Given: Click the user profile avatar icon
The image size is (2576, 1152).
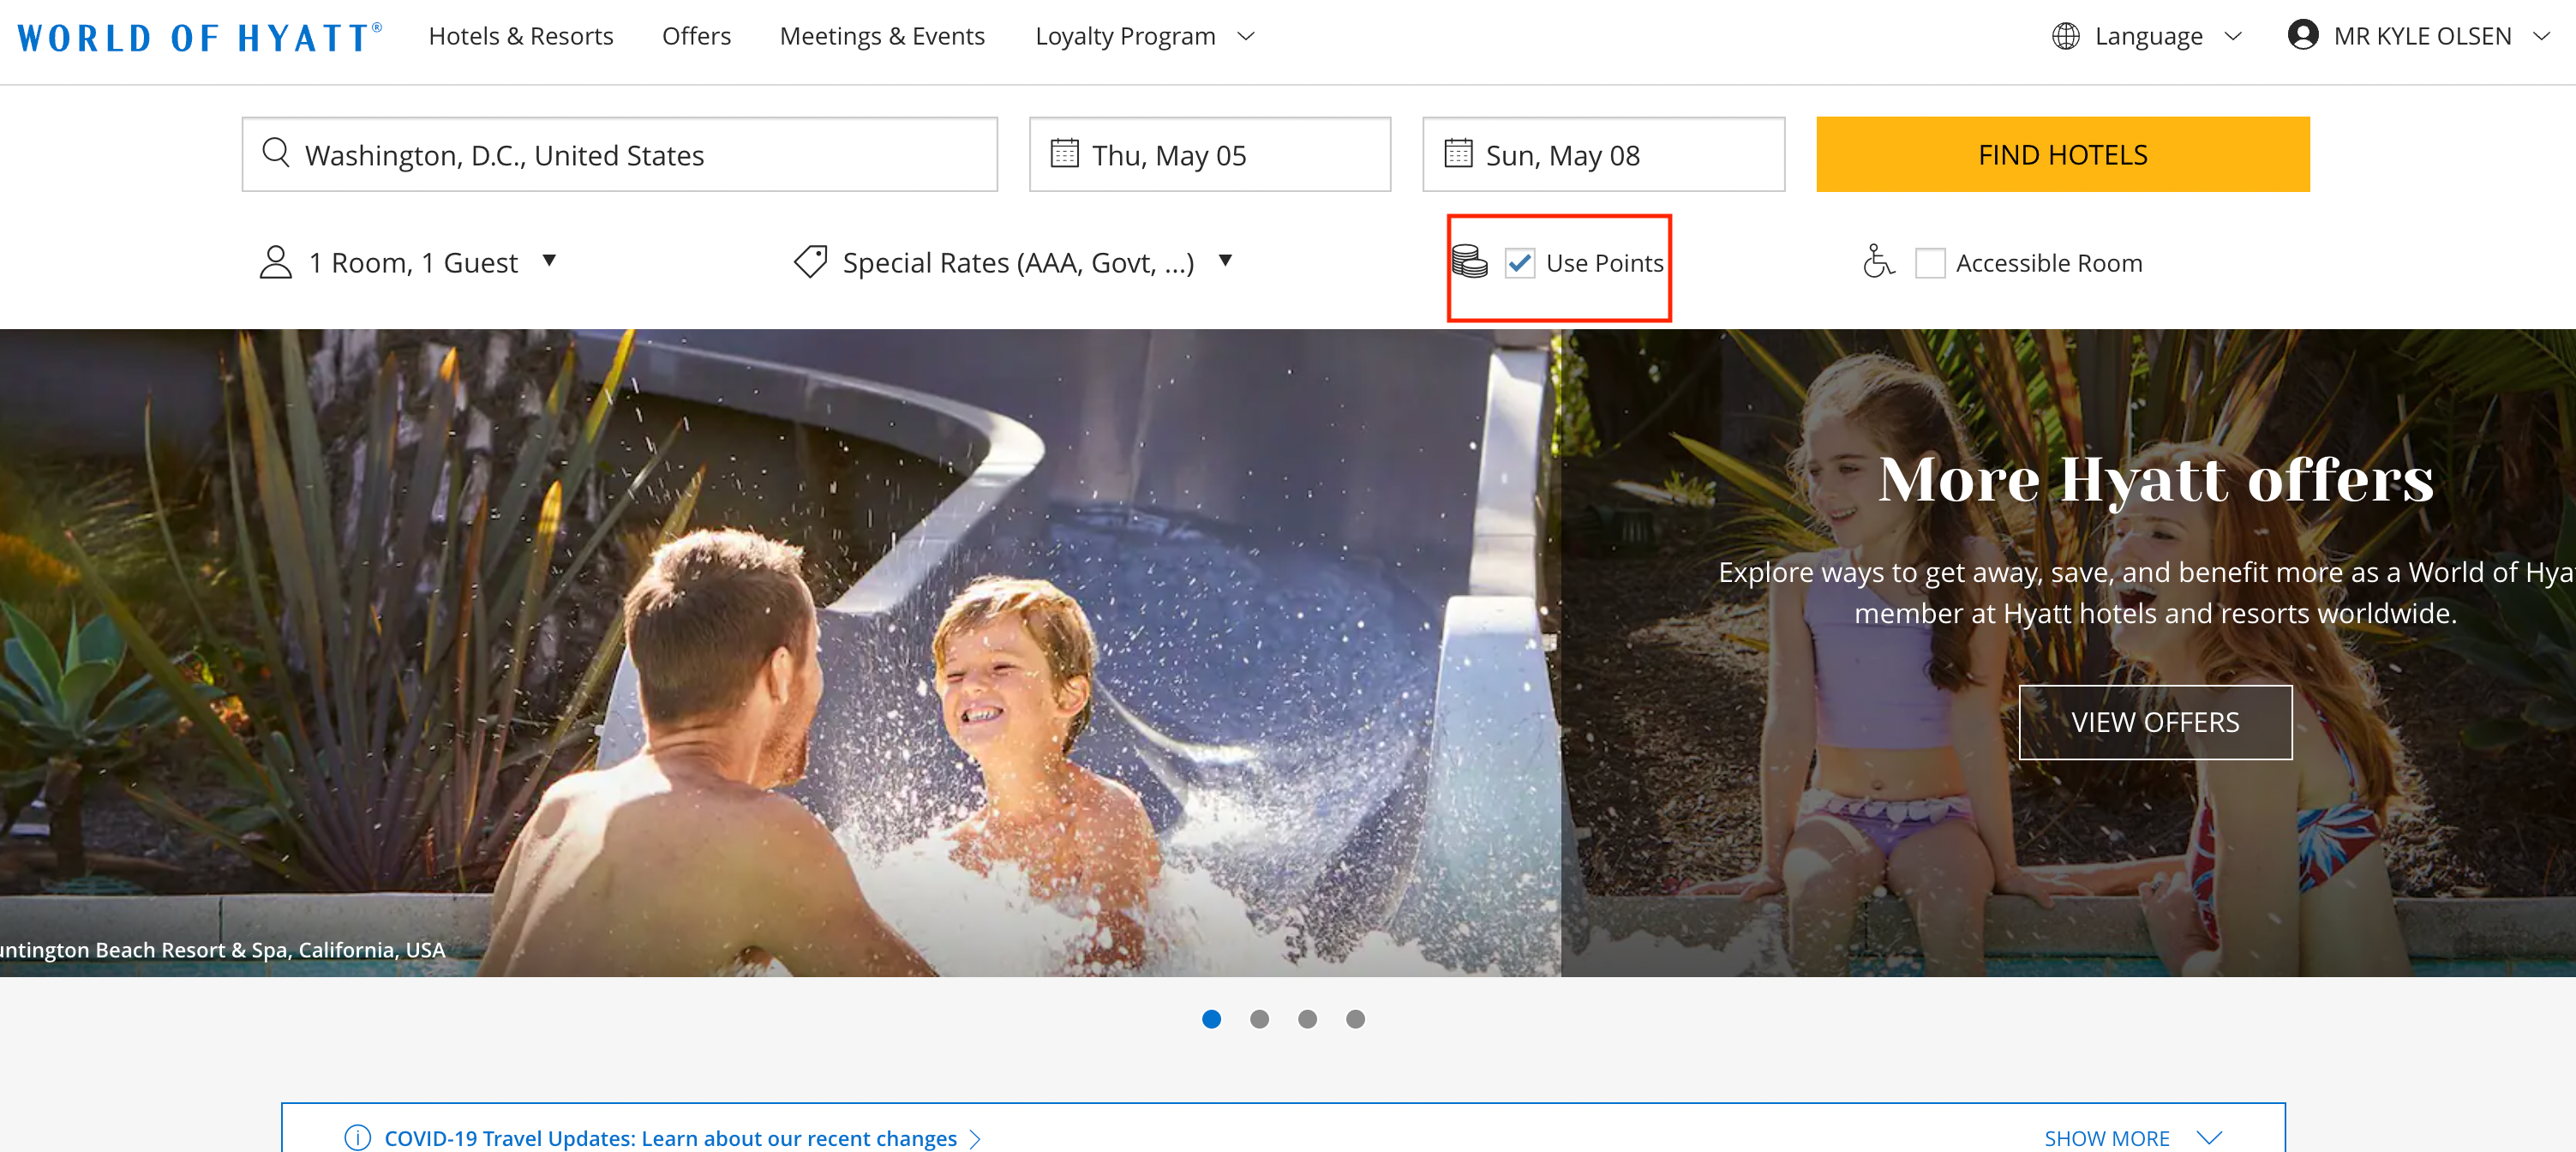Looking at the screenshot, I should (2302, 35).
